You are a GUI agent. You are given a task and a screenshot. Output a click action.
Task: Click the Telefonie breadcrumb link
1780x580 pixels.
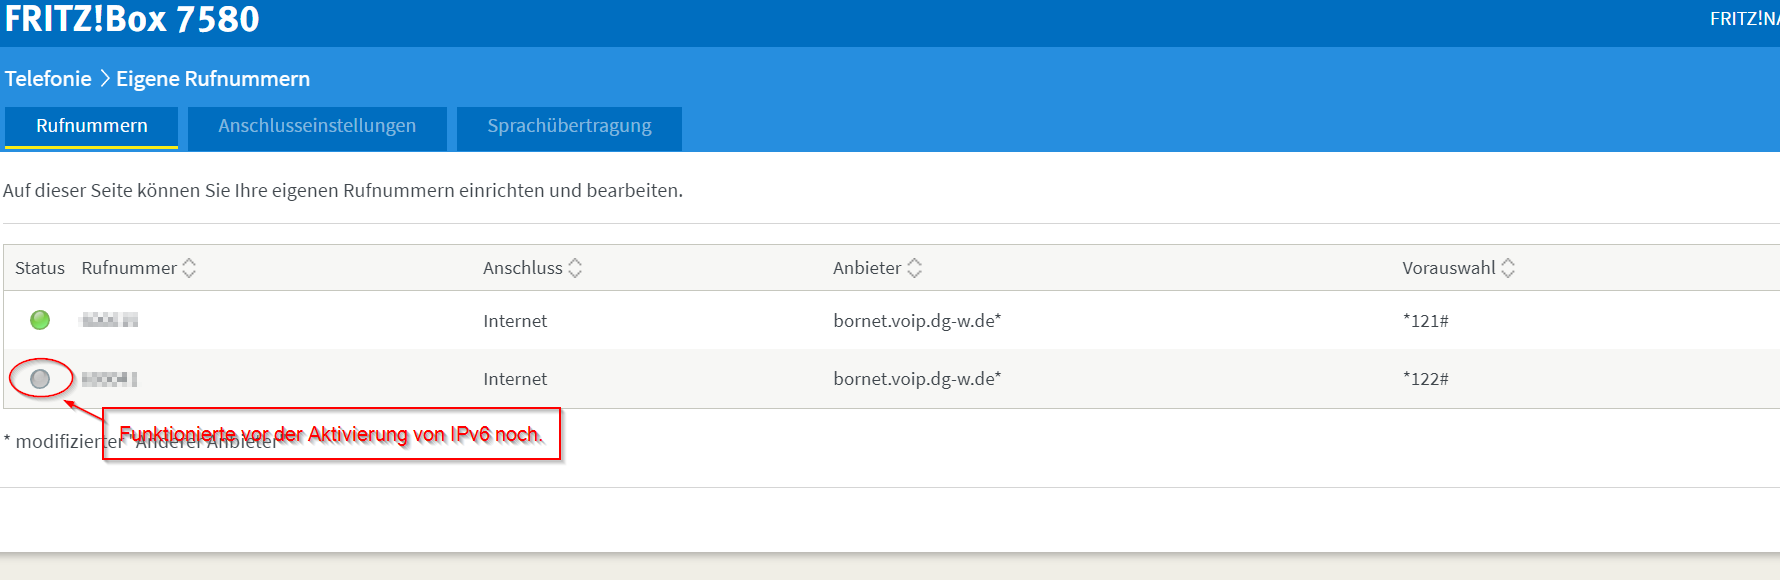pyautogui.click(x=48, y=78)
